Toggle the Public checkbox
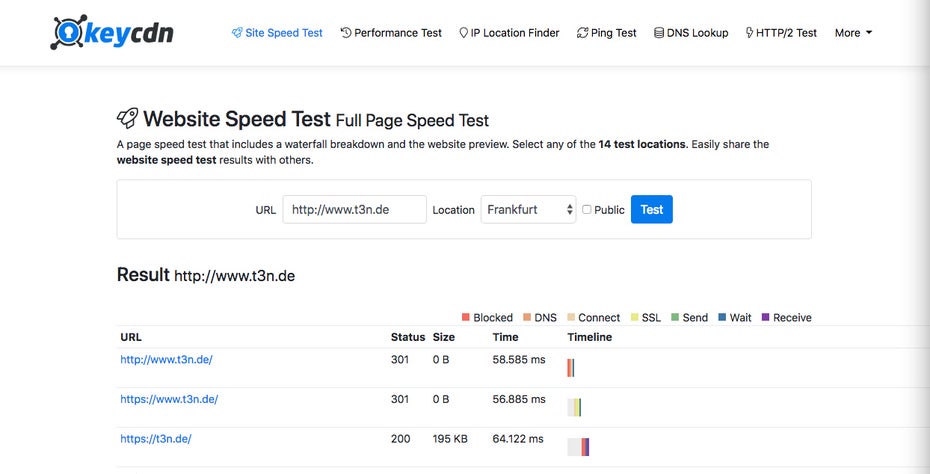 point(587,209)
